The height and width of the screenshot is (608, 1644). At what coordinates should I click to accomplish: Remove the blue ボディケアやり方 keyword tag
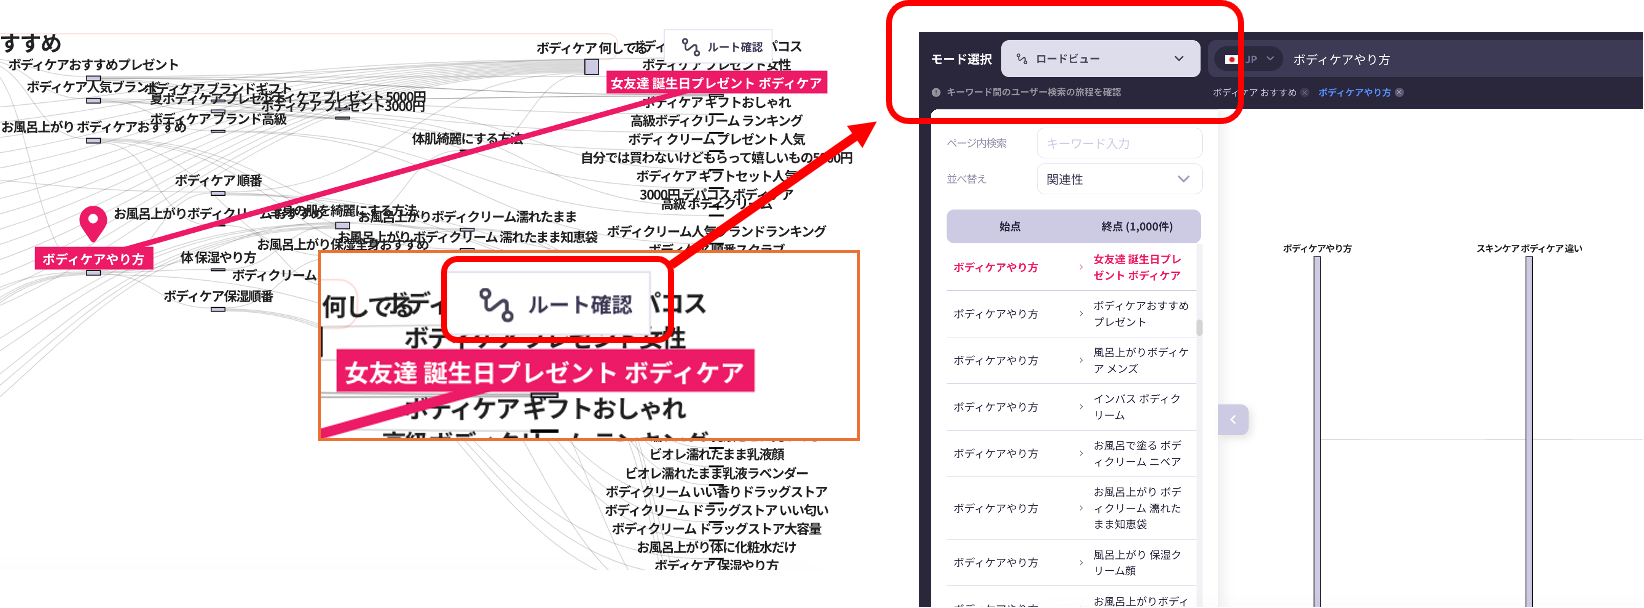pos(1399,93)
